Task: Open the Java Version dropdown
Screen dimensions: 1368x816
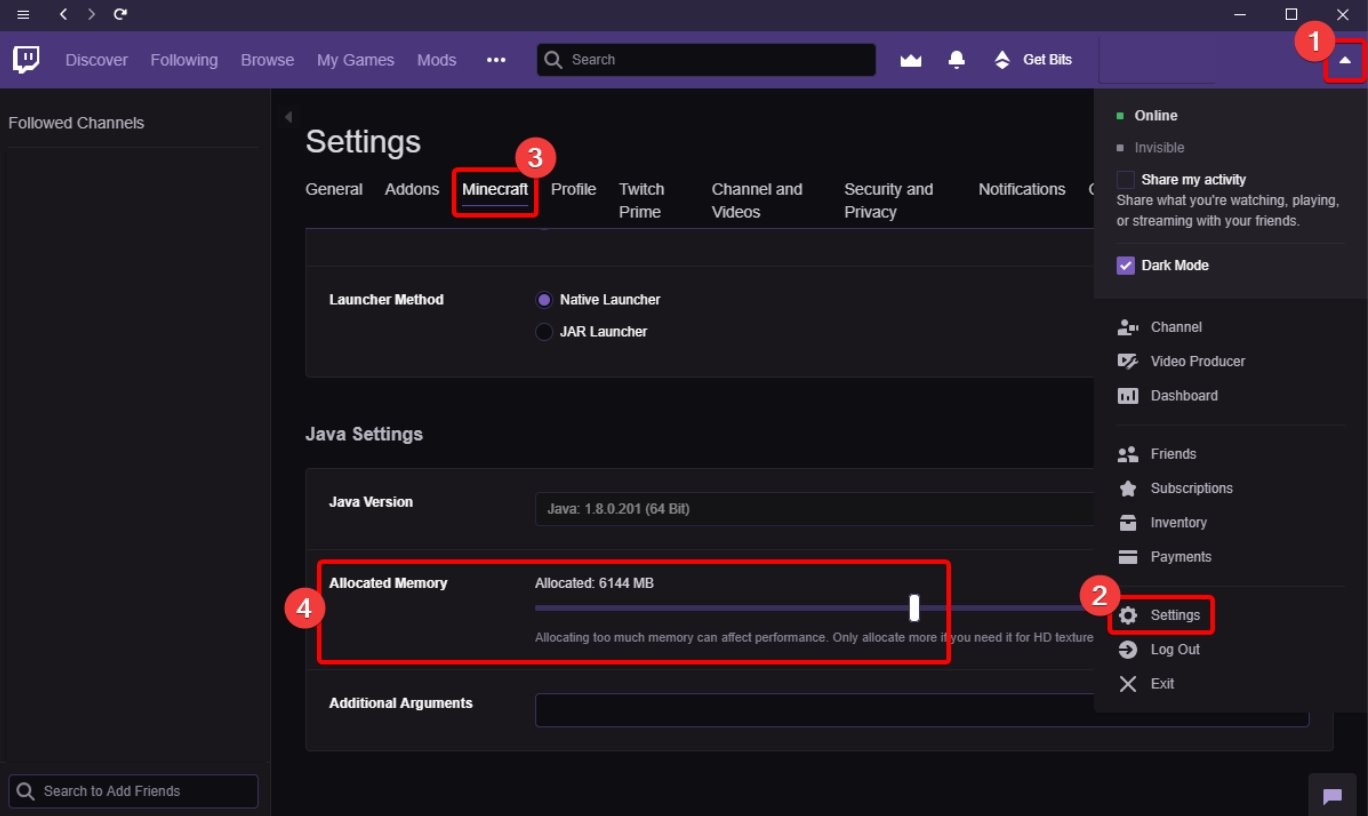Action: pyautogui.click(x=815, y=509)
